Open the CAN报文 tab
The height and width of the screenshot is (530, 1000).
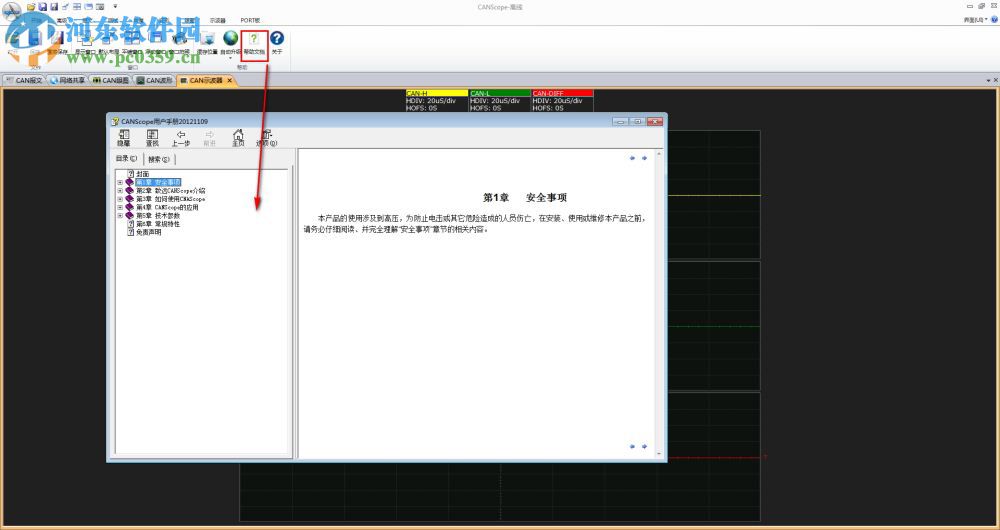coord(24,80)
